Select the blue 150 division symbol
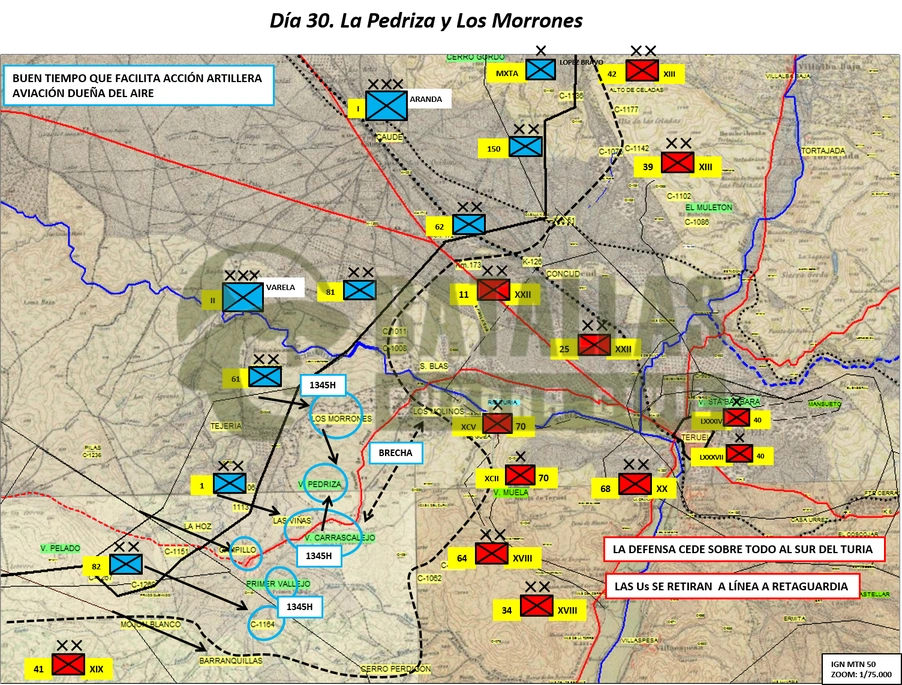This screenshot has width=902, height=685. click(526, 146)
